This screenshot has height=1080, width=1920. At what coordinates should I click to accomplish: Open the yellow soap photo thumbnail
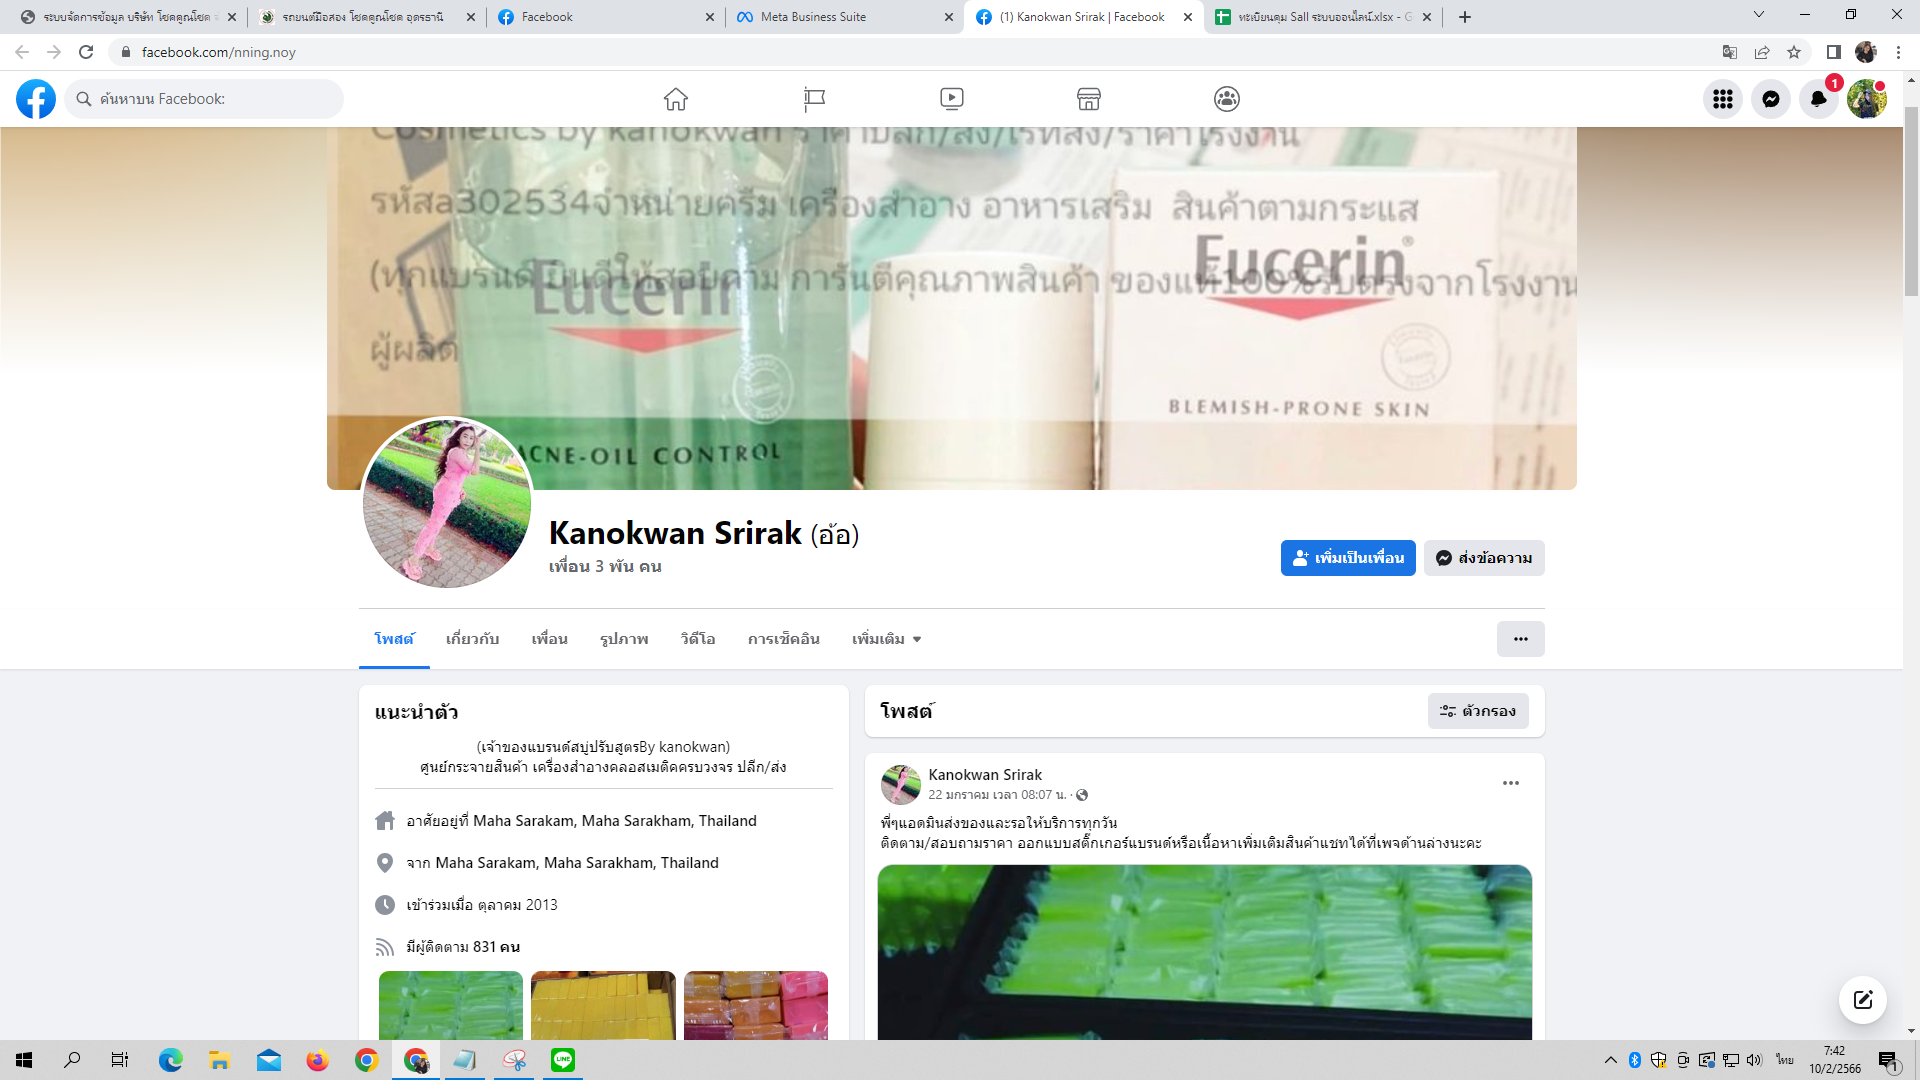tap(603, 1004)
